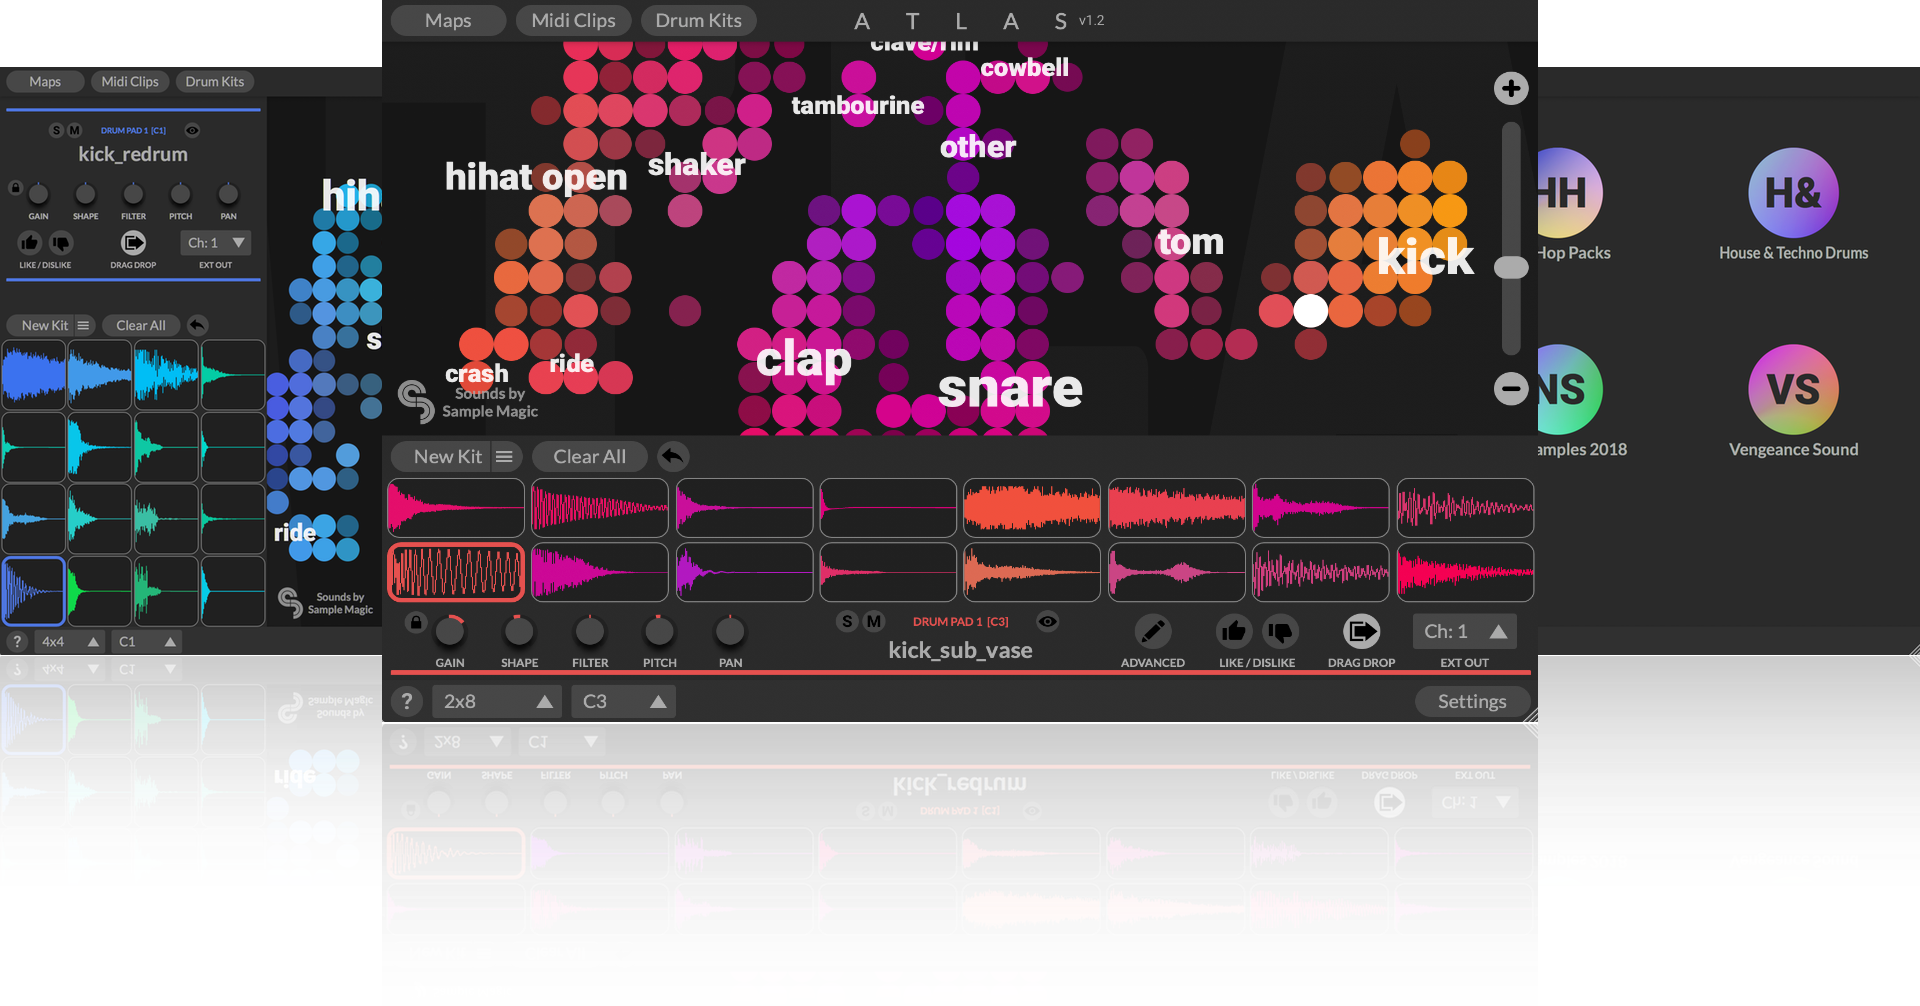Open the Vengeance Sound VS kit icon
1920x1006 pixels.
1793,389
